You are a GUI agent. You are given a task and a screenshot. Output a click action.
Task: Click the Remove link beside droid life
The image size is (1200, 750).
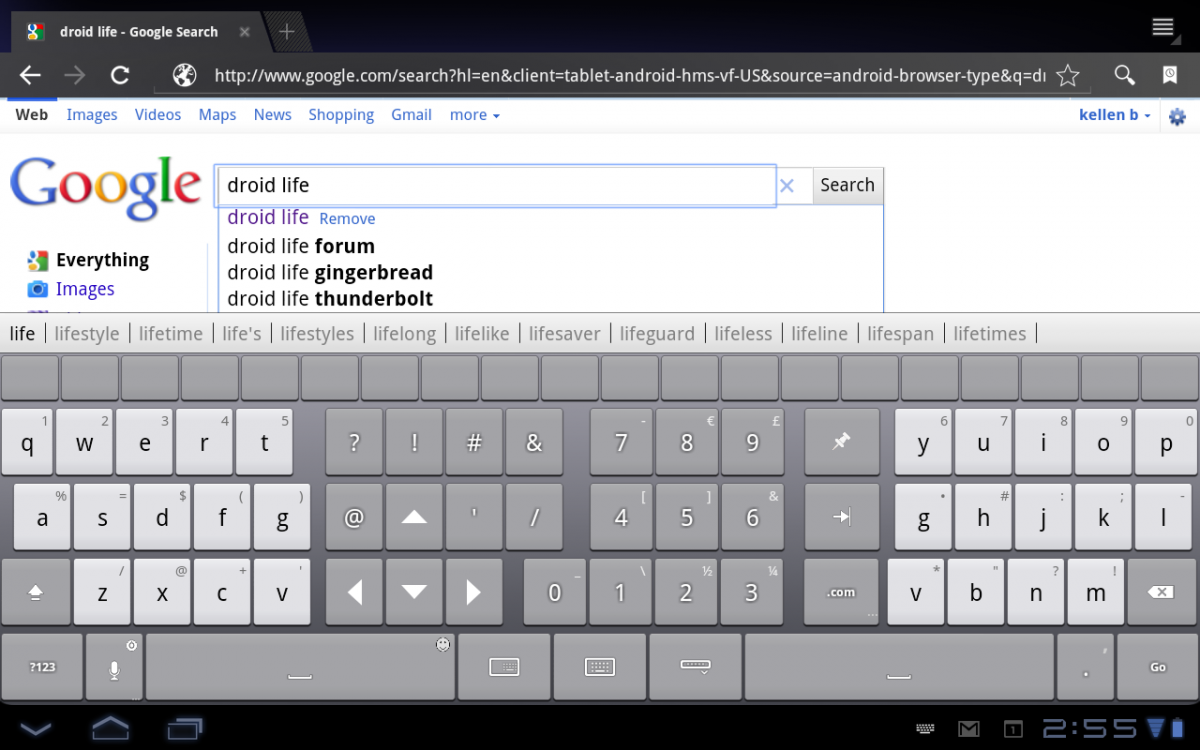pyautogui.click(x=347, y=219)
